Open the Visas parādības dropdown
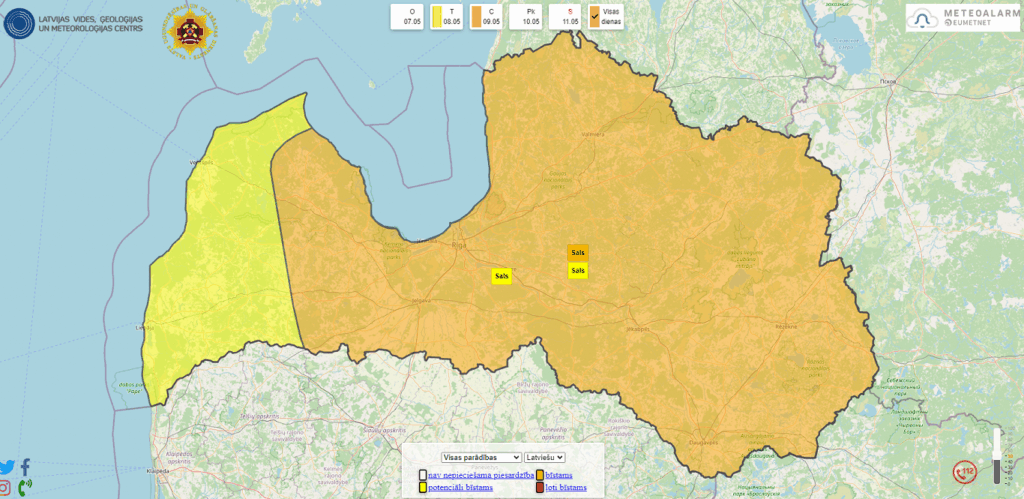The image size is (1024, 499). pyautogui.click(x=481, y=456)
